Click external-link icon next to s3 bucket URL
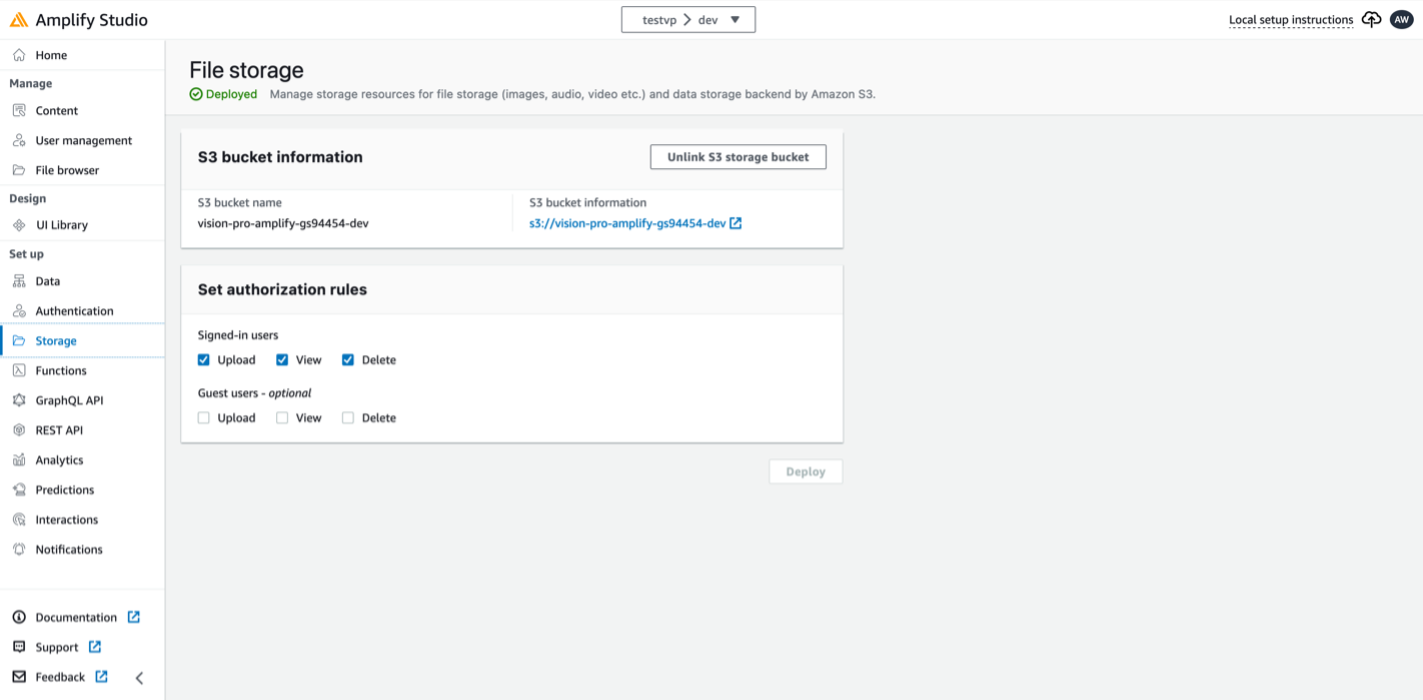This screenshot has height=700, width=1423. click(736, 223)
